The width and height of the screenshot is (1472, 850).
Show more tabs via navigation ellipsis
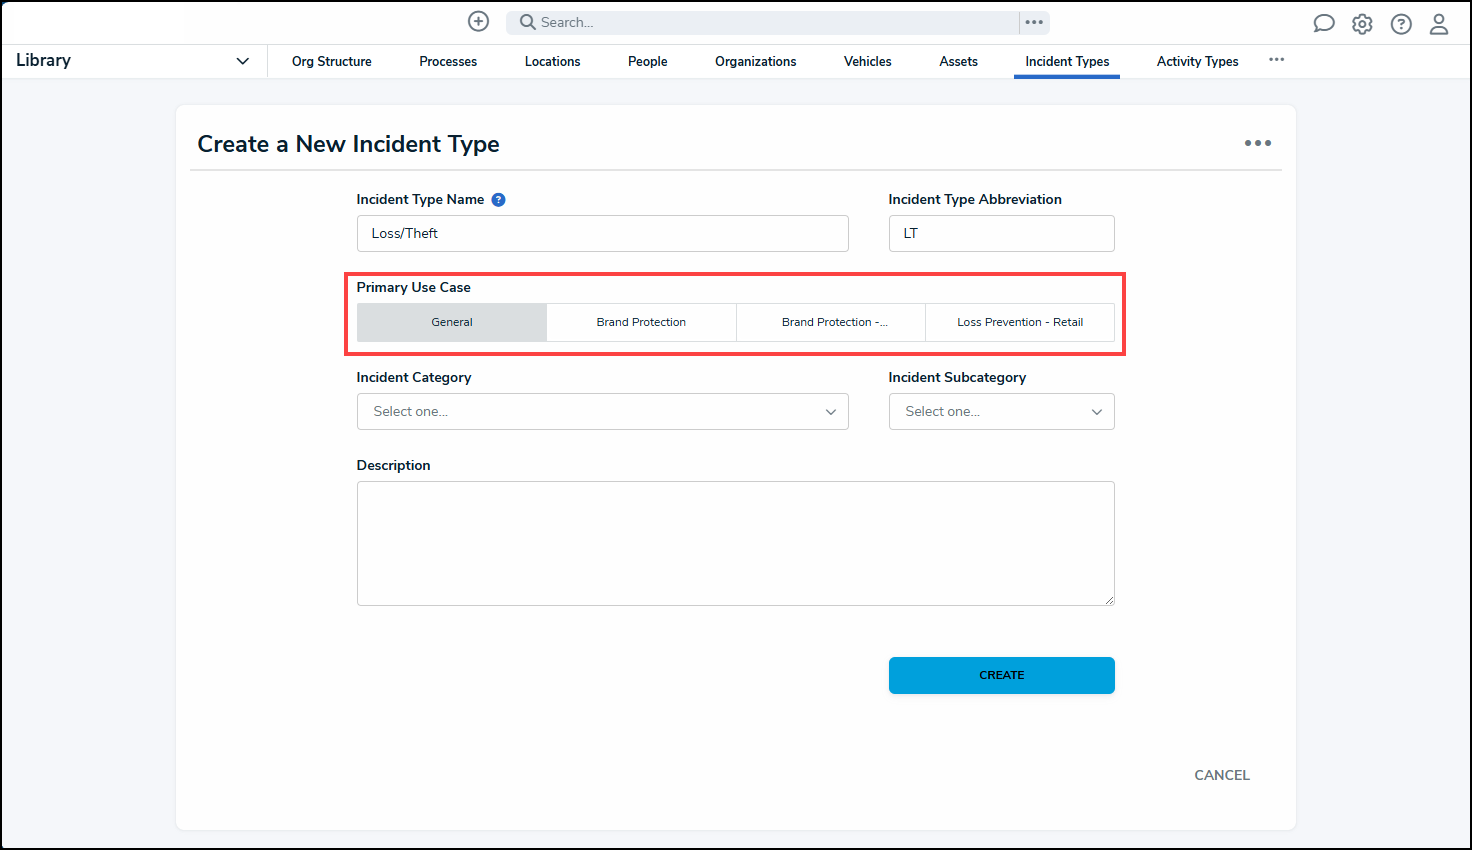pyautogui.click(x=1276, y=60)
